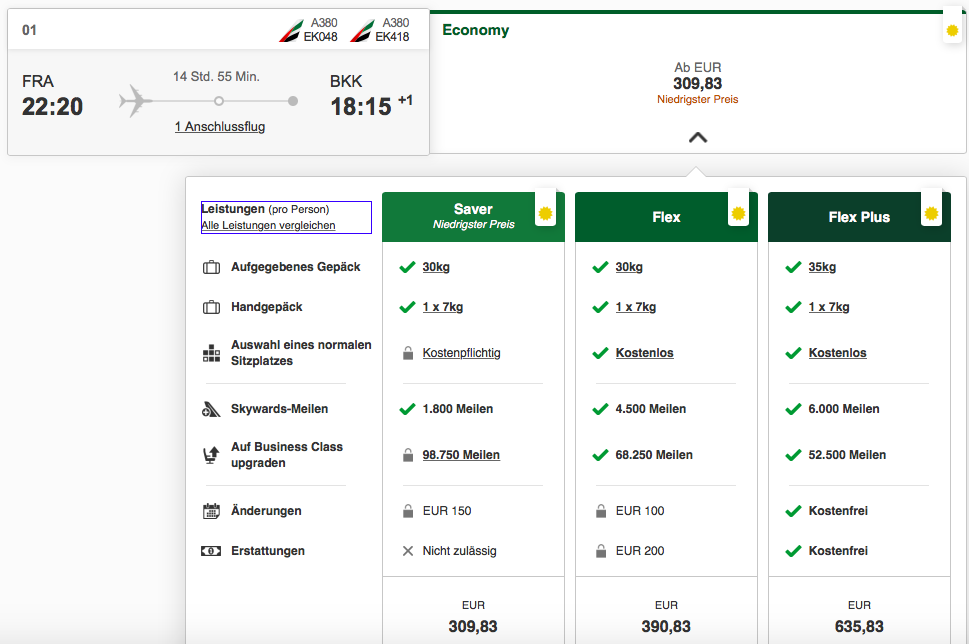
Task: Choose the Flex fare price EUR 390,83
Action: click(x=666, y=626)
